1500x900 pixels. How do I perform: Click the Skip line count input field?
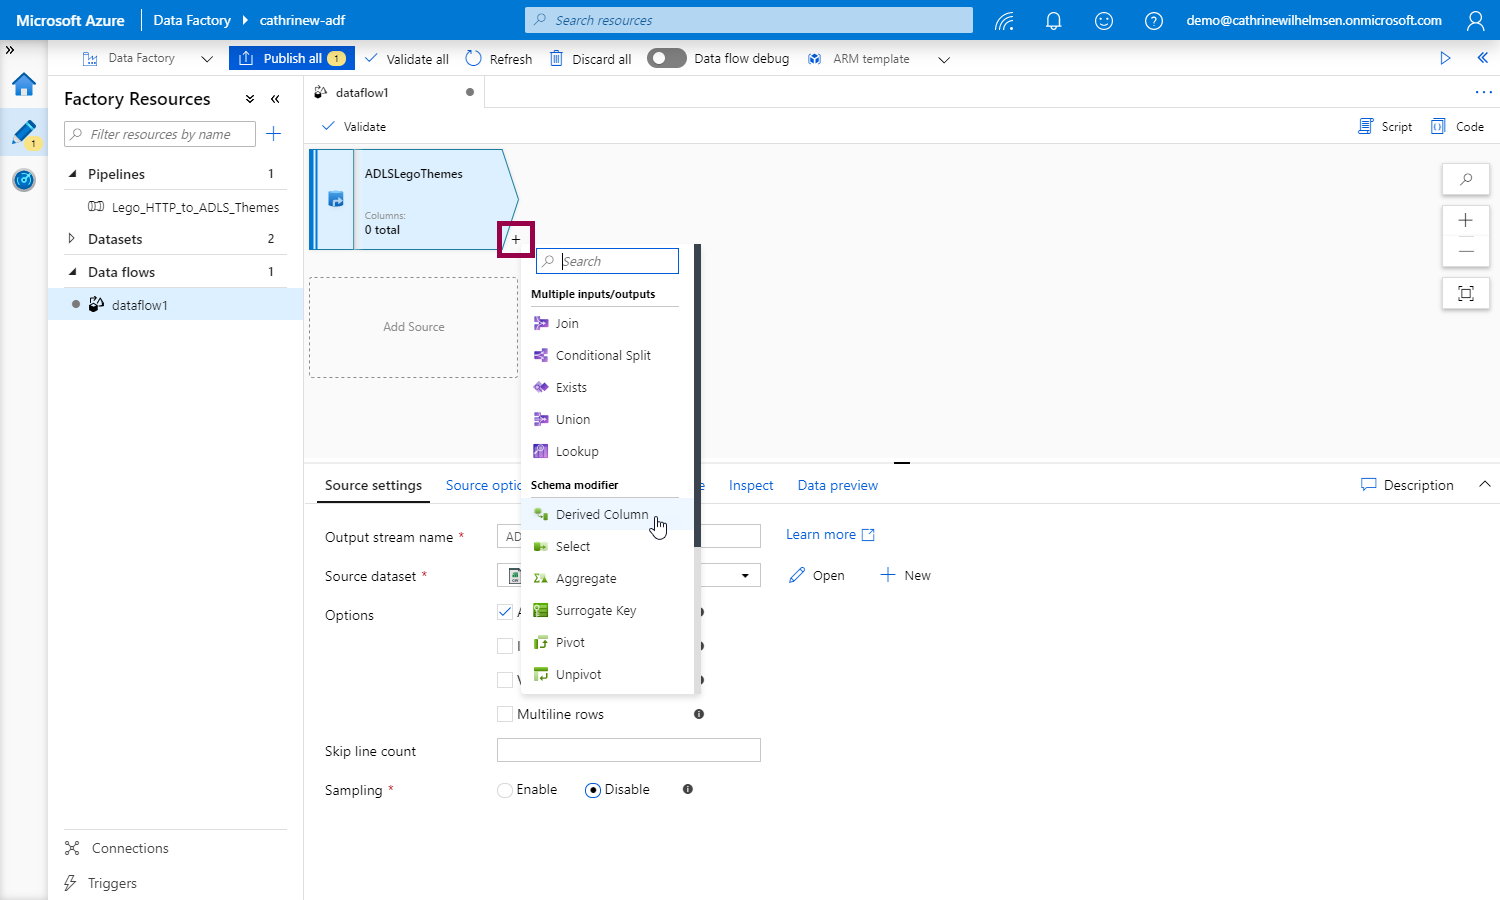click(628, 750)
